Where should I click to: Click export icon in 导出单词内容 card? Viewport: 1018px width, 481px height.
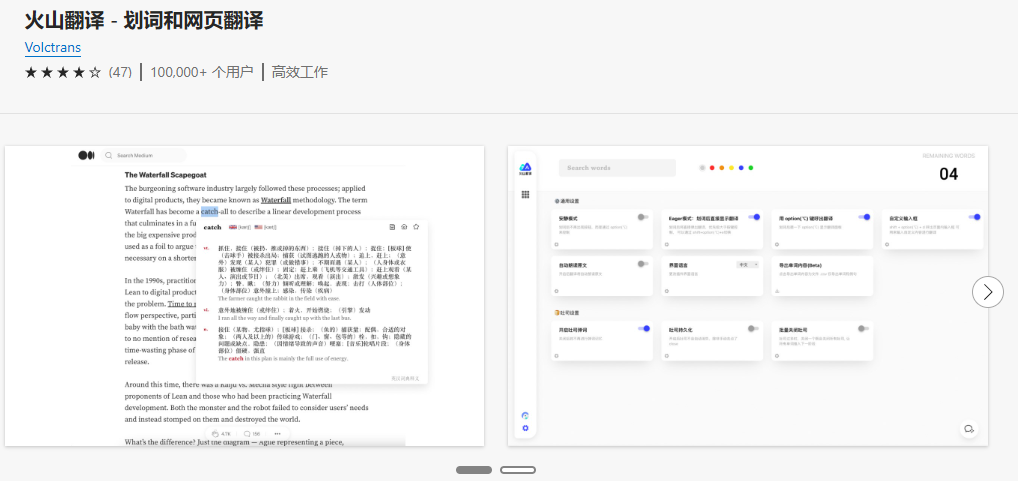pyautogui.click(x=777, y=291)
